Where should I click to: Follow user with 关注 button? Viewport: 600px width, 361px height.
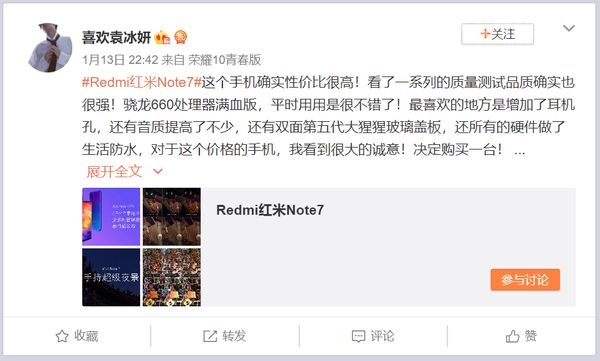click(497, 34)
